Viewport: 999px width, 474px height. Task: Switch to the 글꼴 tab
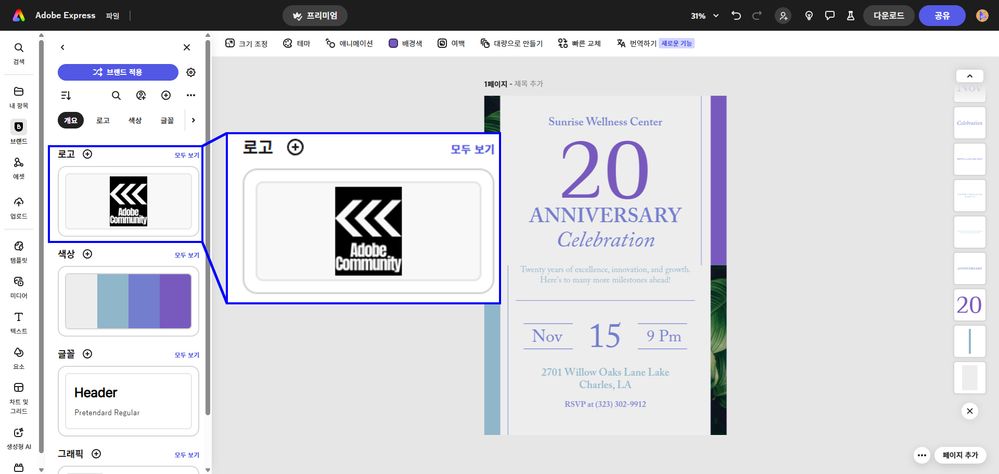(167, 120)
